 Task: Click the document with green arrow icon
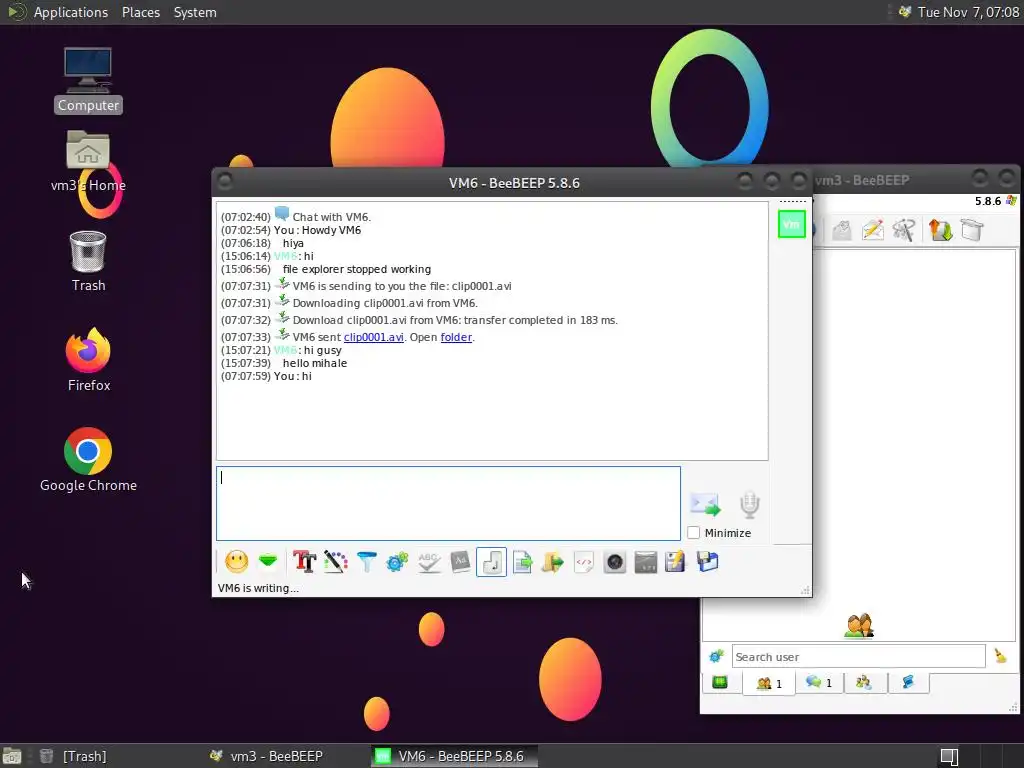(522, 562)
